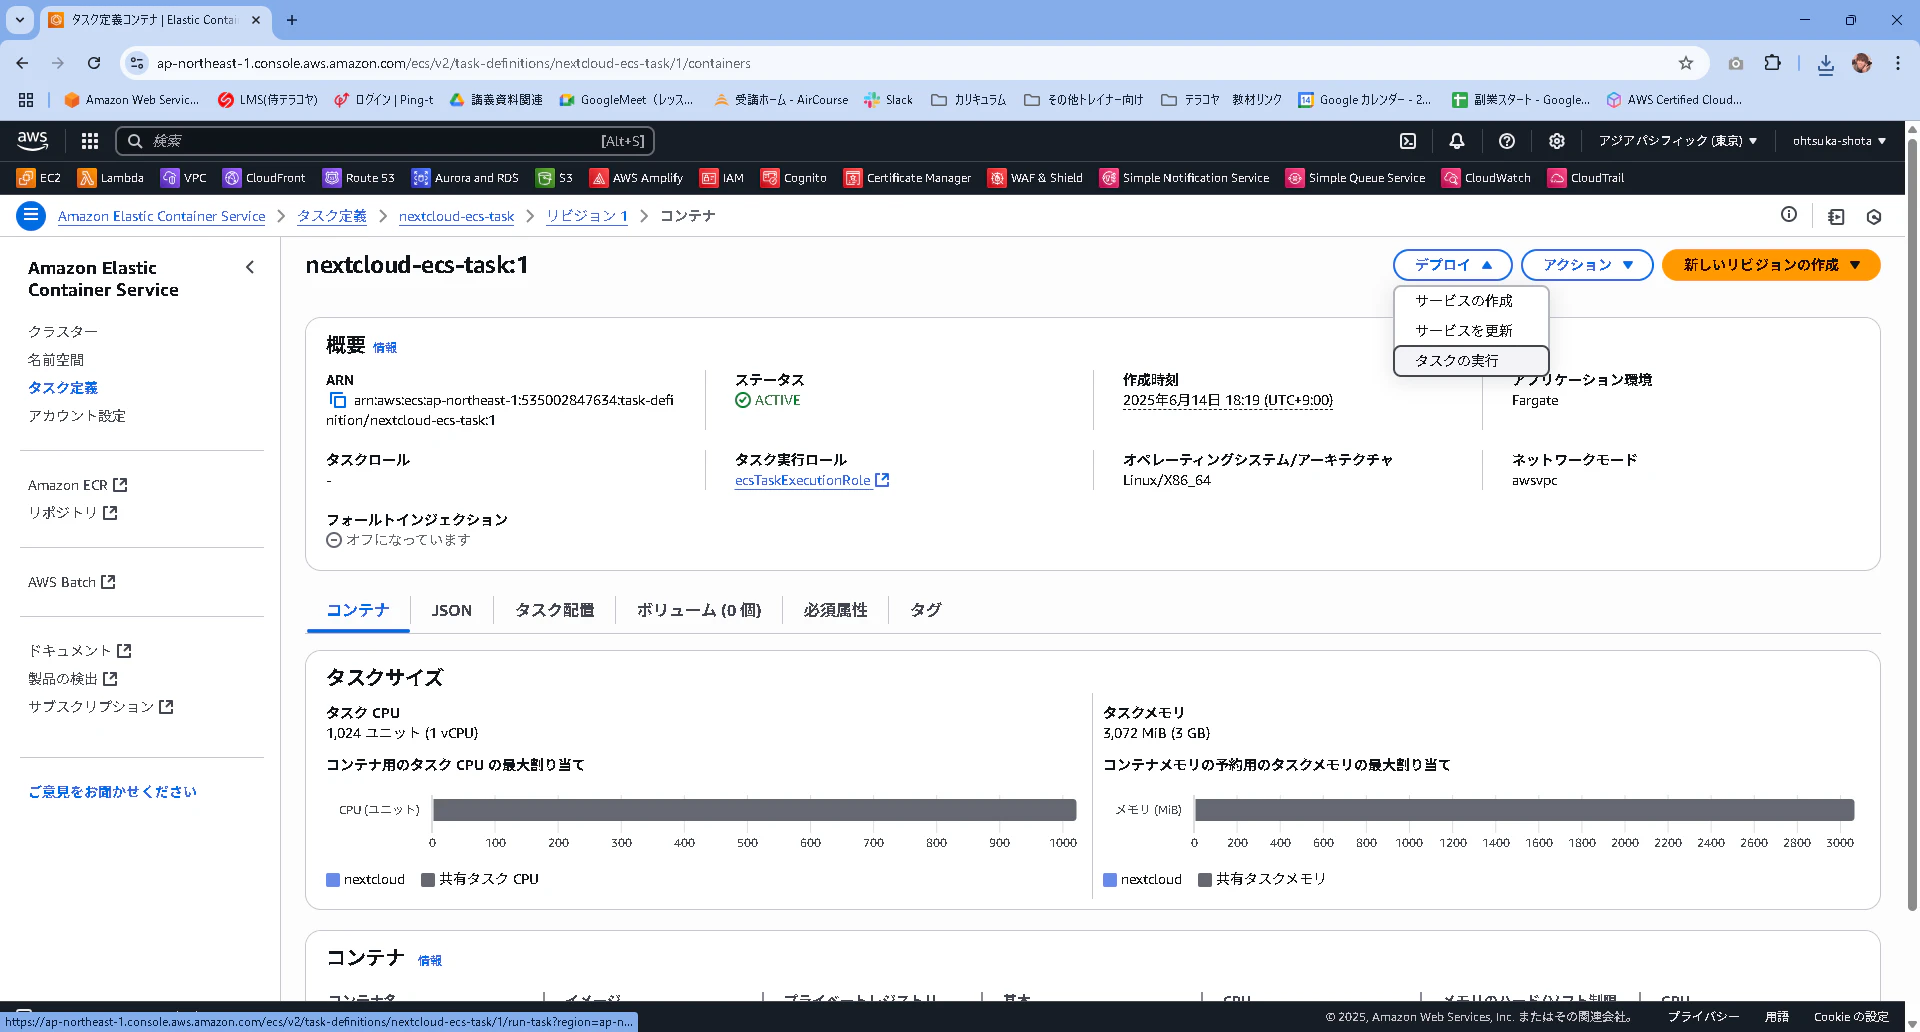The height and width of the screenshot is (1032, 1920).
Task: Click the browser address bar URL
Action: coord(453,63)
